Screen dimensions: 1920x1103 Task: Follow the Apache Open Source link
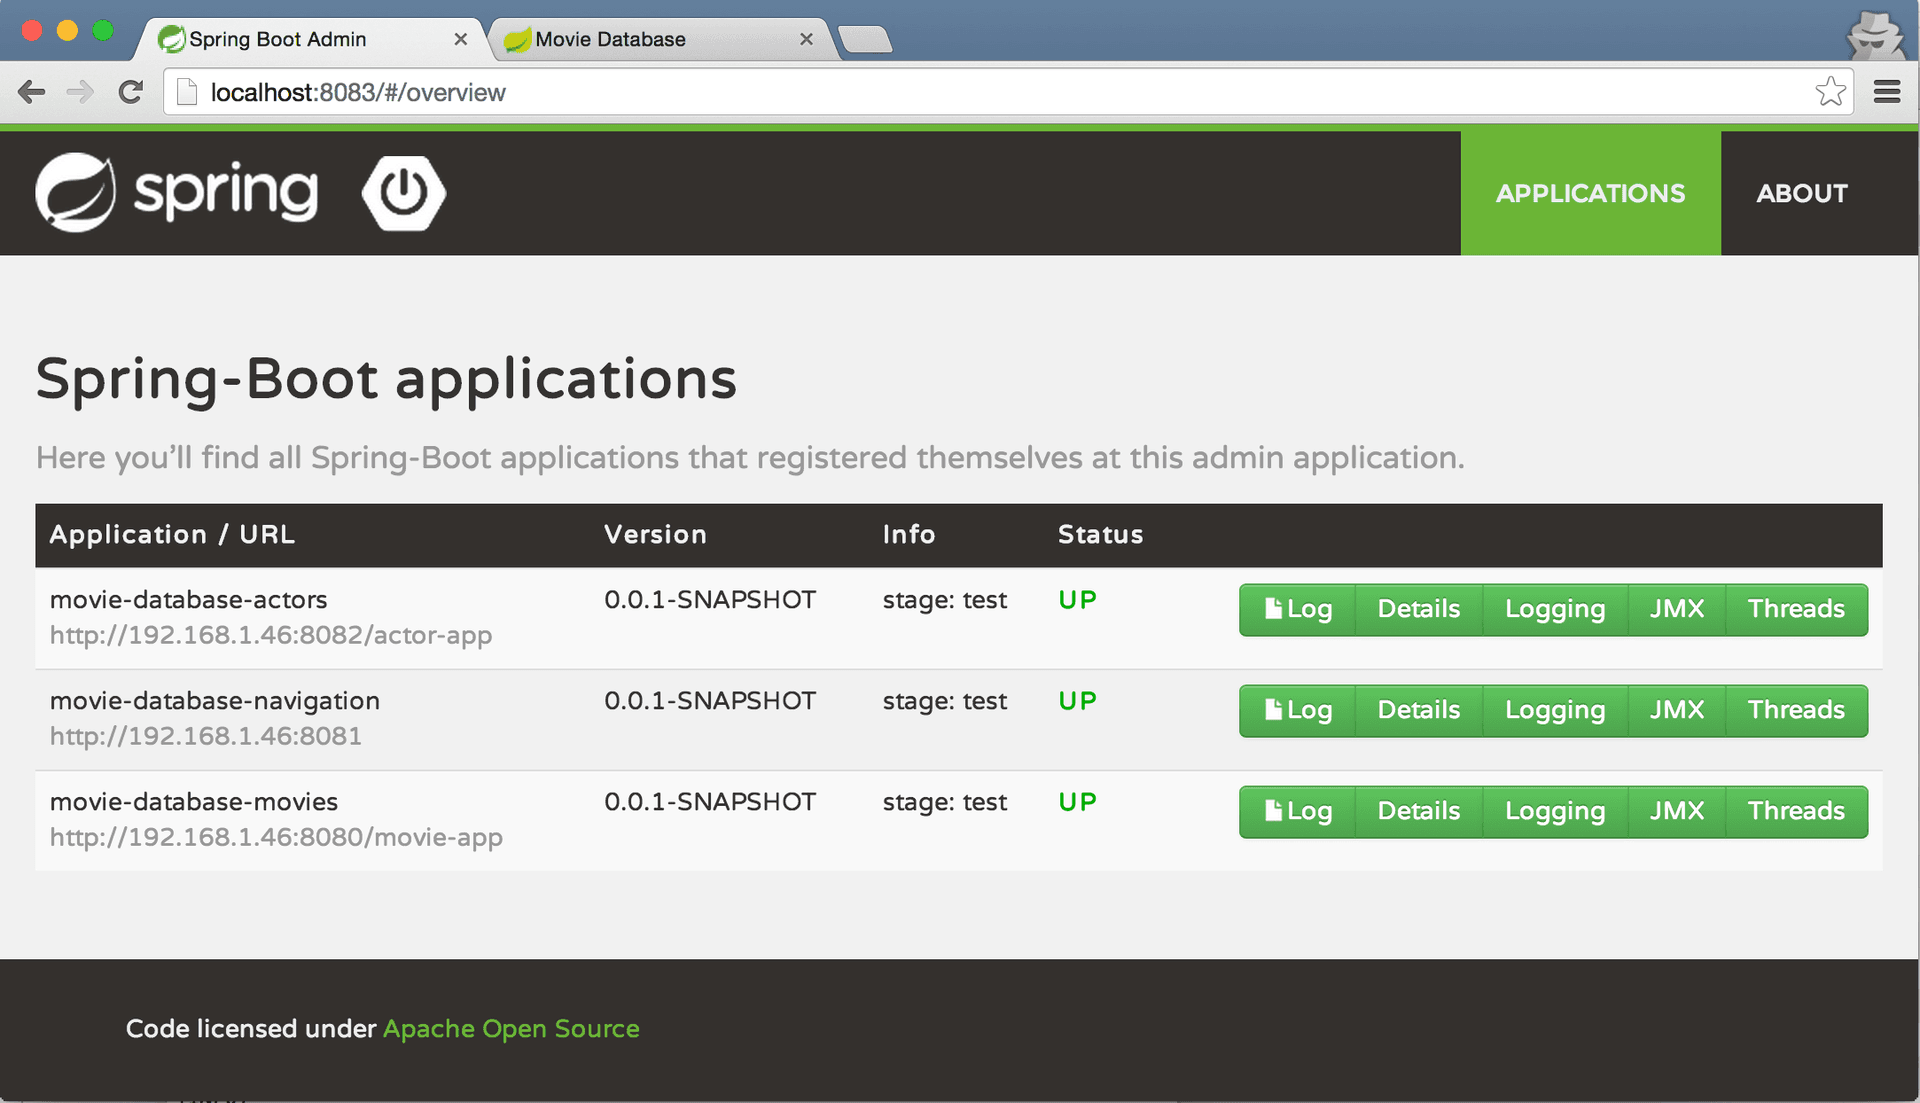511,1029
